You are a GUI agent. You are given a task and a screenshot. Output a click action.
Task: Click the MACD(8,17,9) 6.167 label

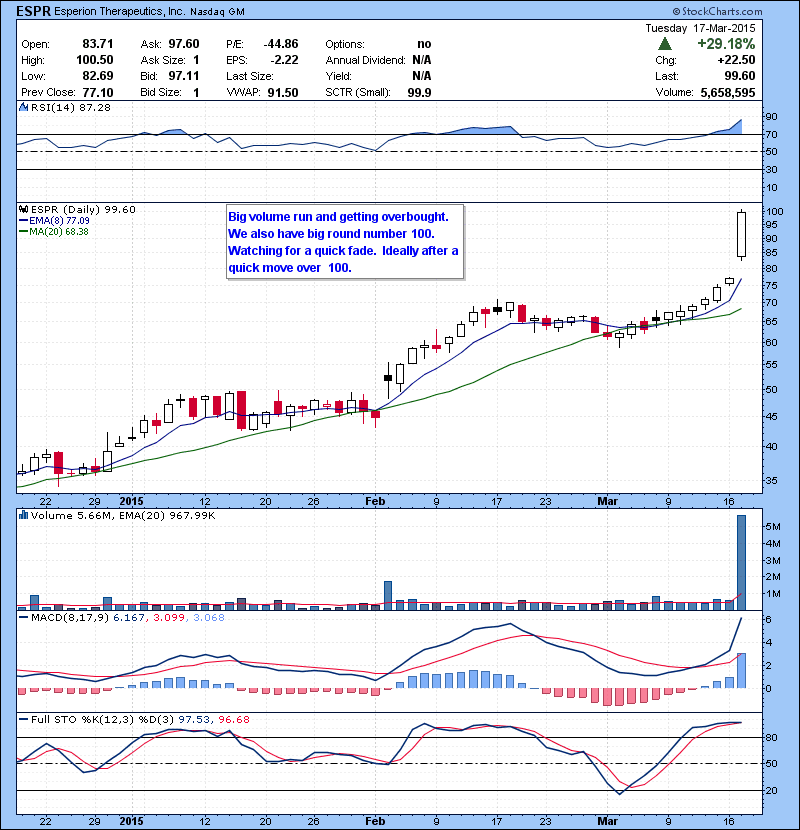[87, 618]
